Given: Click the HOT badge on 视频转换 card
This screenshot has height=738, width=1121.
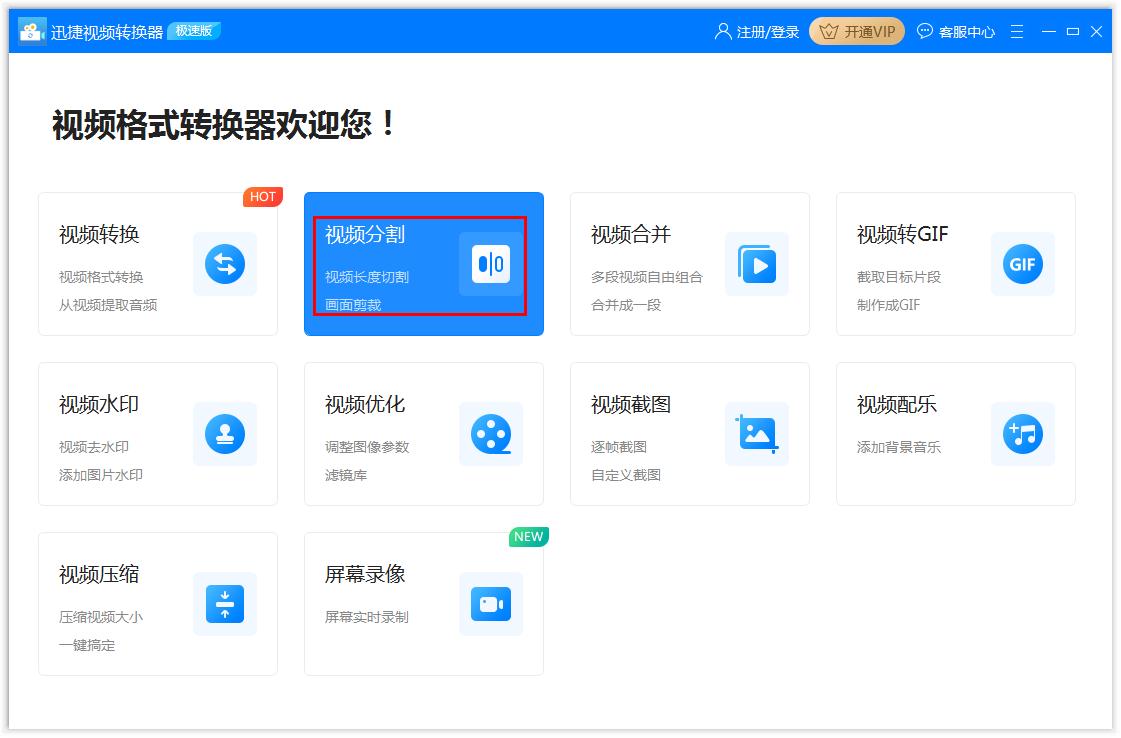Looking at the screenshot, I should tap(263, 197).
